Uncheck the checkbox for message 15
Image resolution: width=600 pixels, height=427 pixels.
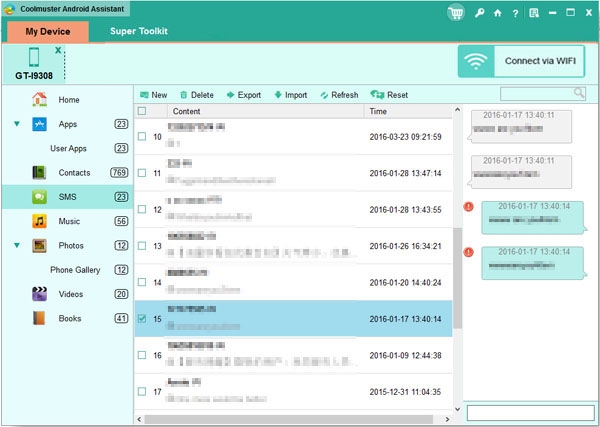tap(142, 318)
